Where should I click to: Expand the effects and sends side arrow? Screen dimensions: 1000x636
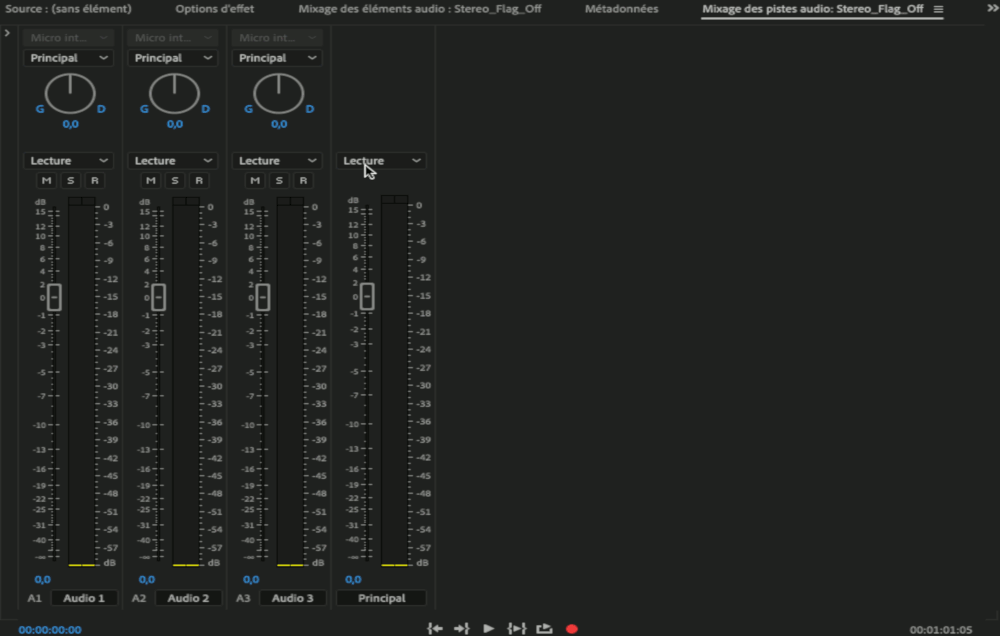pyautogui.click(x=8, y=33)
